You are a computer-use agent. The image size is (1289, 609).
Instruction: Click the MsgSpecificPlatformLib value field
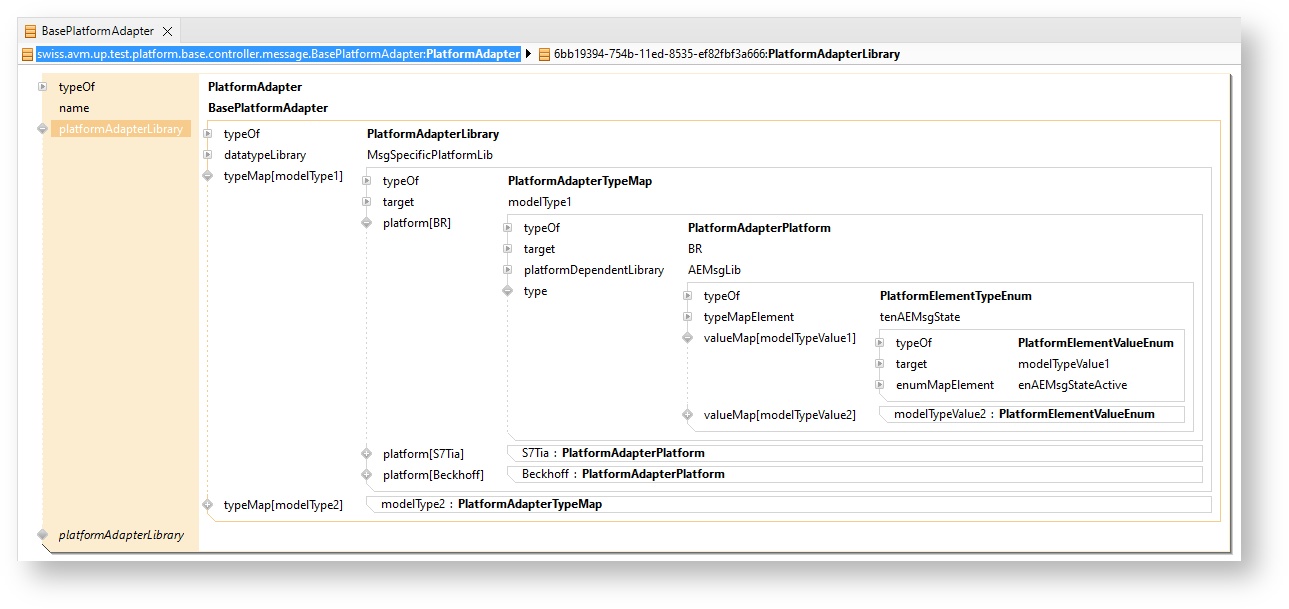429,155
